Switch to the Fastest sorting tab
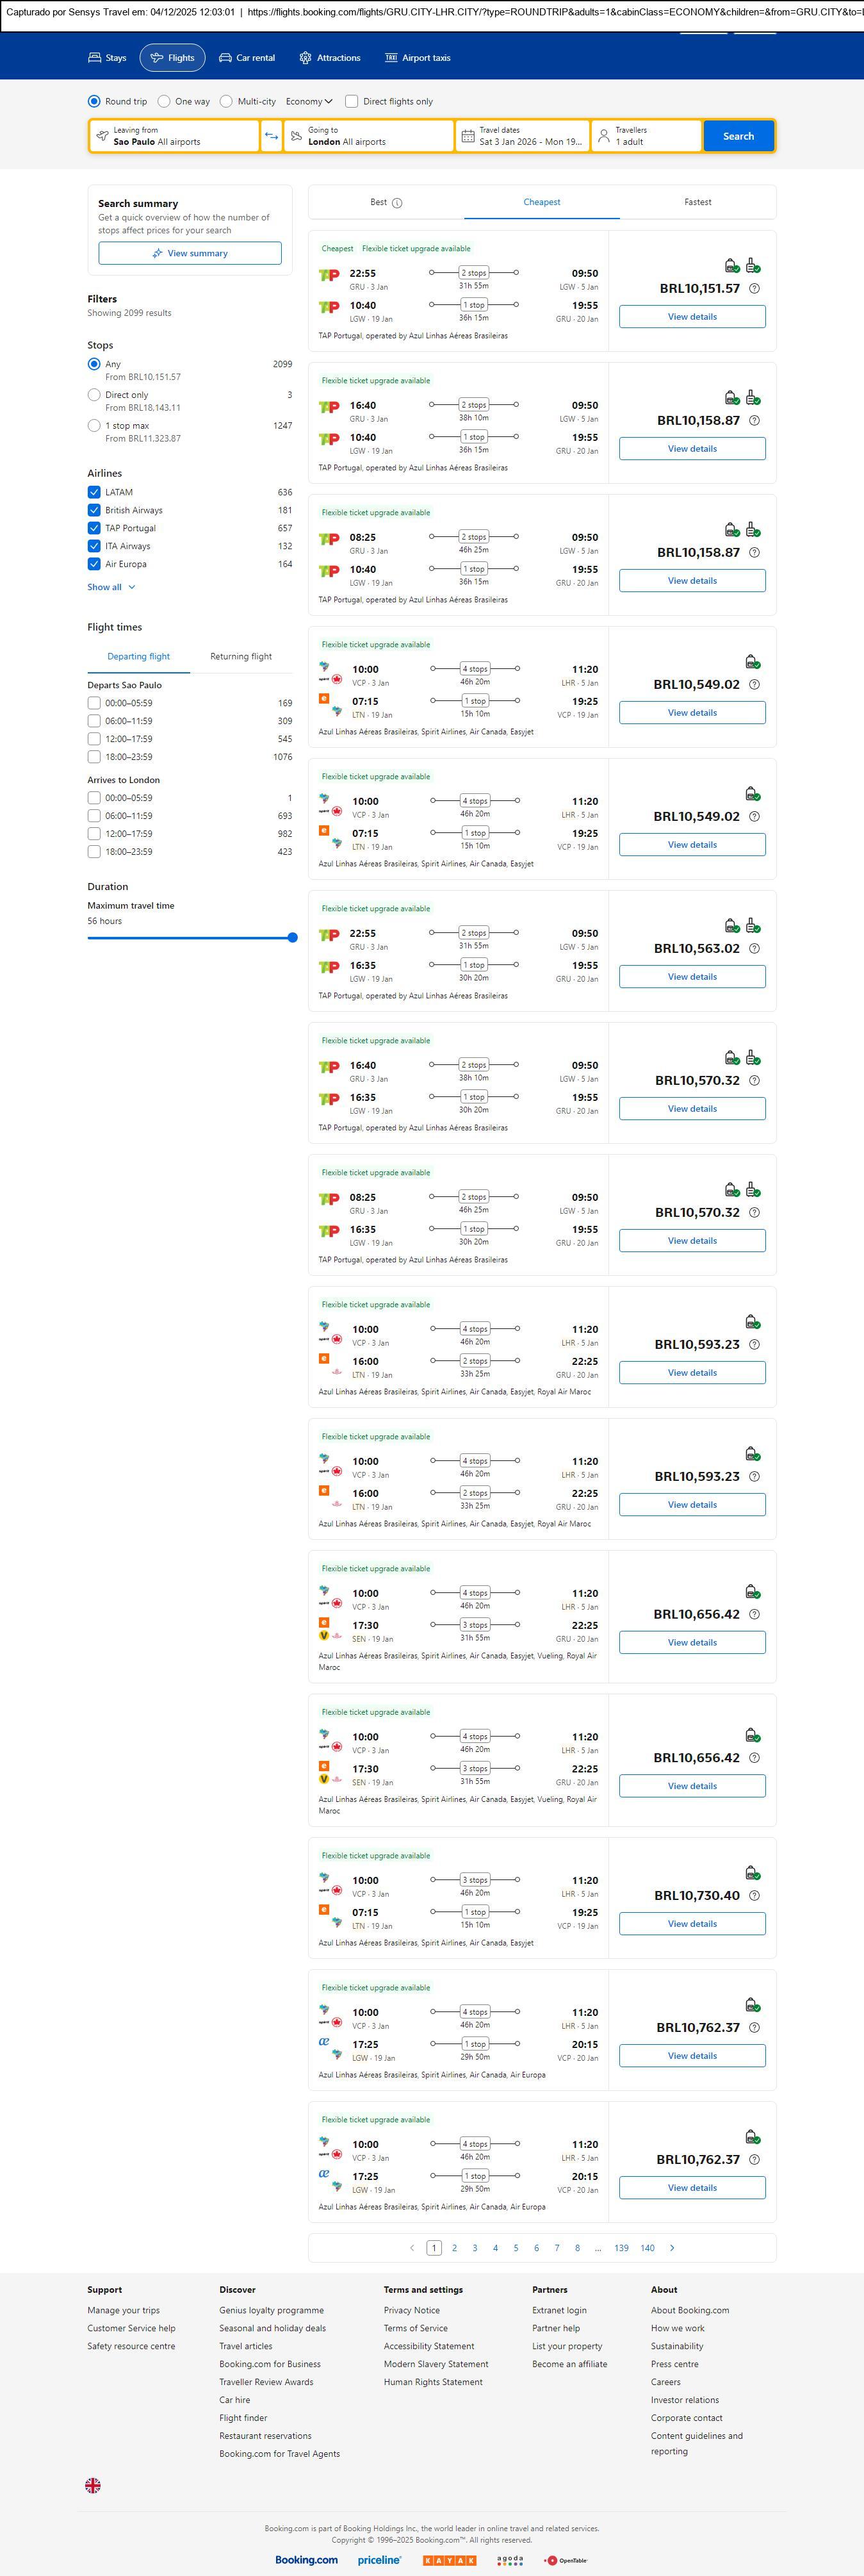Image resolution: width=864 pixels, height=2576 pixels. point(697,202)
